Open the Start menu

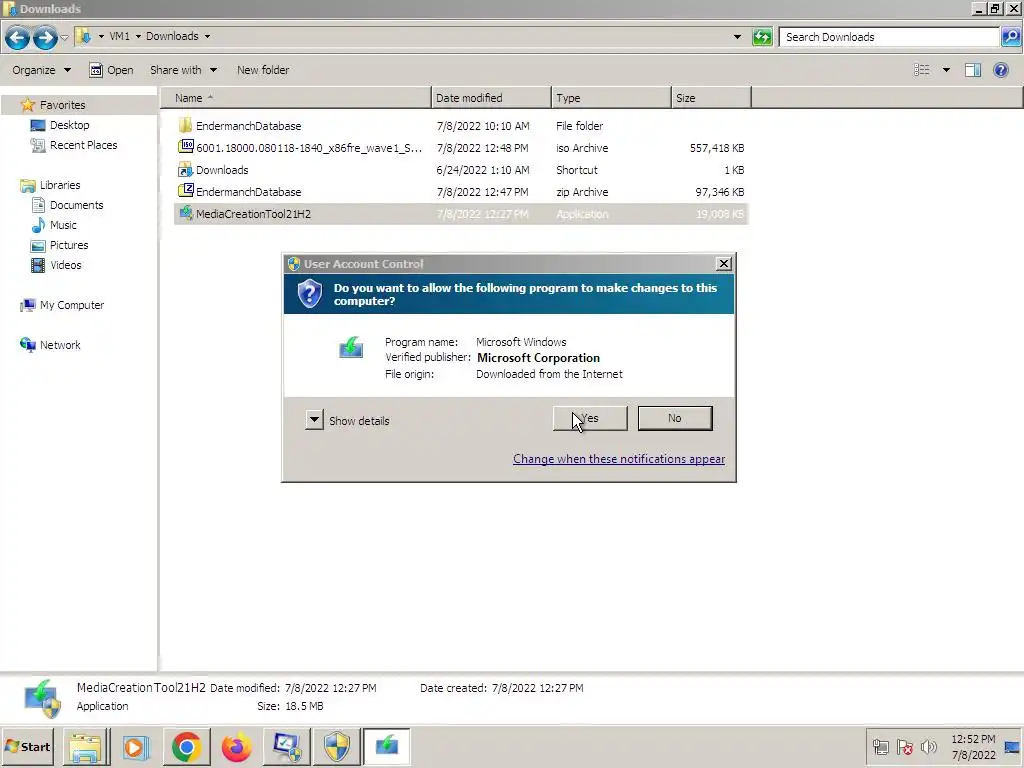tap(27, 746)
